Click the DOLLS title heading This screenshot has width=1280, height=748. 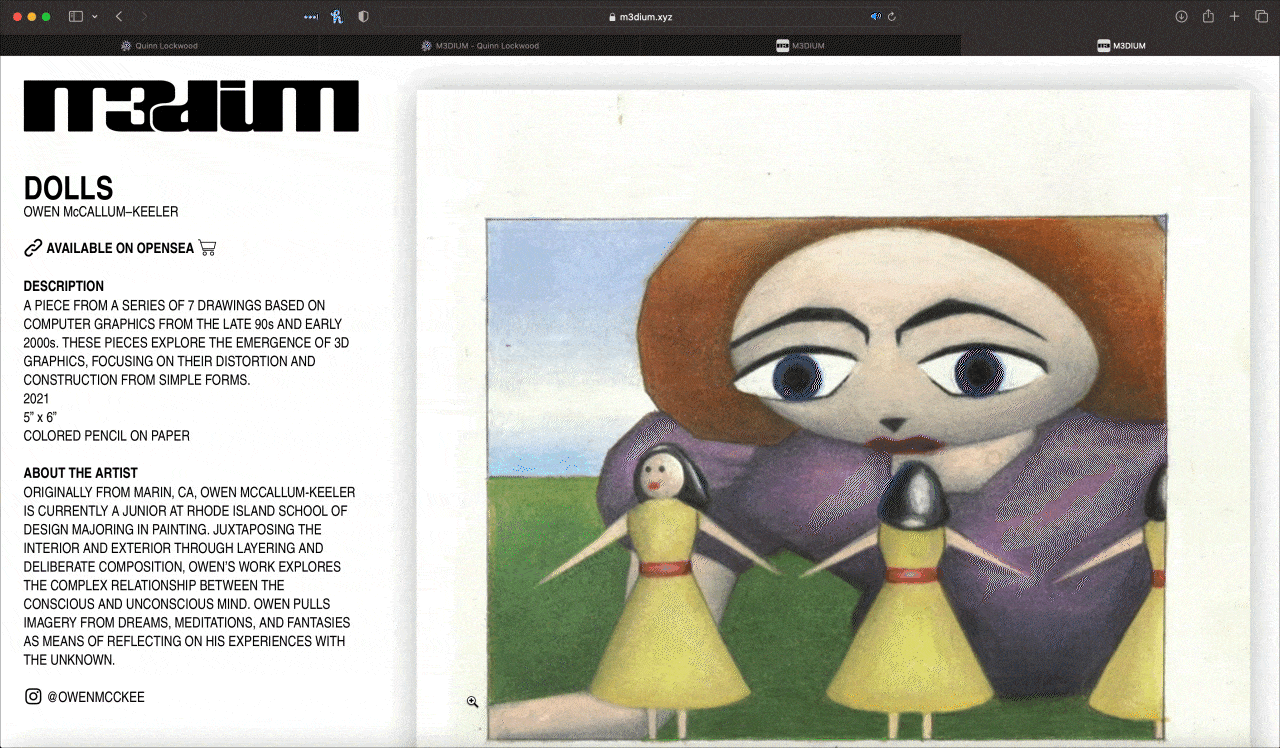click(68, 188)
